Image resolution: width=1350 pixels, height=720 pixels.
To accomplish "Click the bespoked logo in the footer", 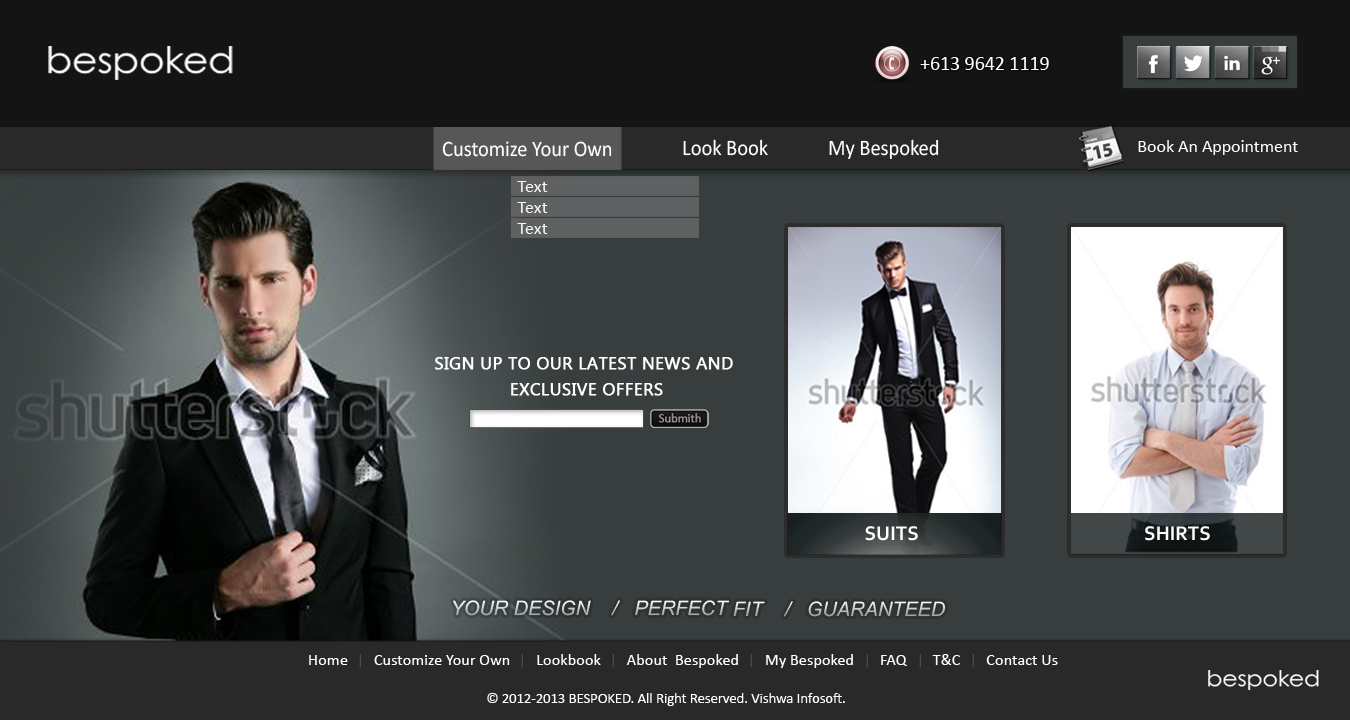I will coord(1263,679).
